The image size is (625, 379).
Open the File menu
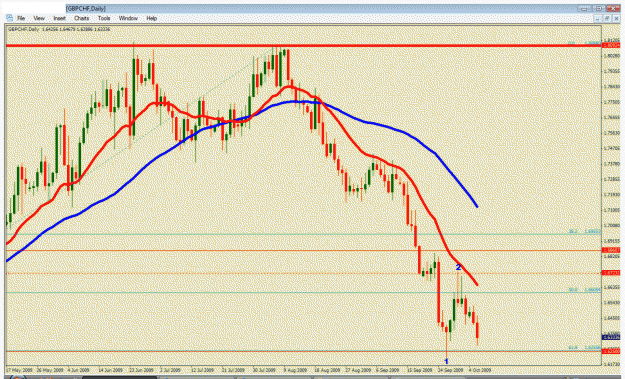pos(21,18)
